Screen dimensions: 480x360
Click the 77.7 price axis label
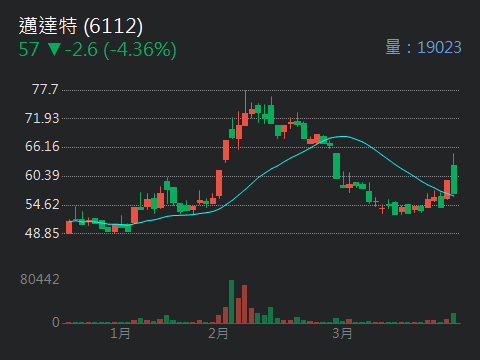coord(45,89)
